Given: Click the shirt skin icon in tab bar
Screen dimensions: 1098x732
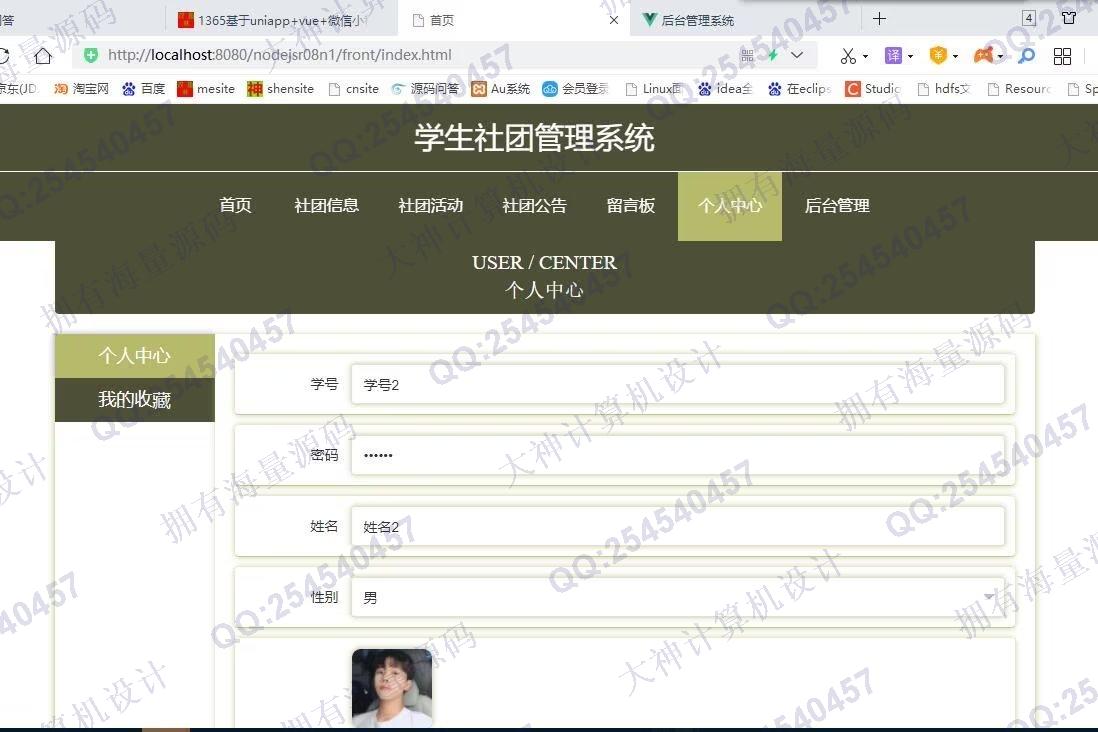Looking at the screenshot, I should [1069, 18].
